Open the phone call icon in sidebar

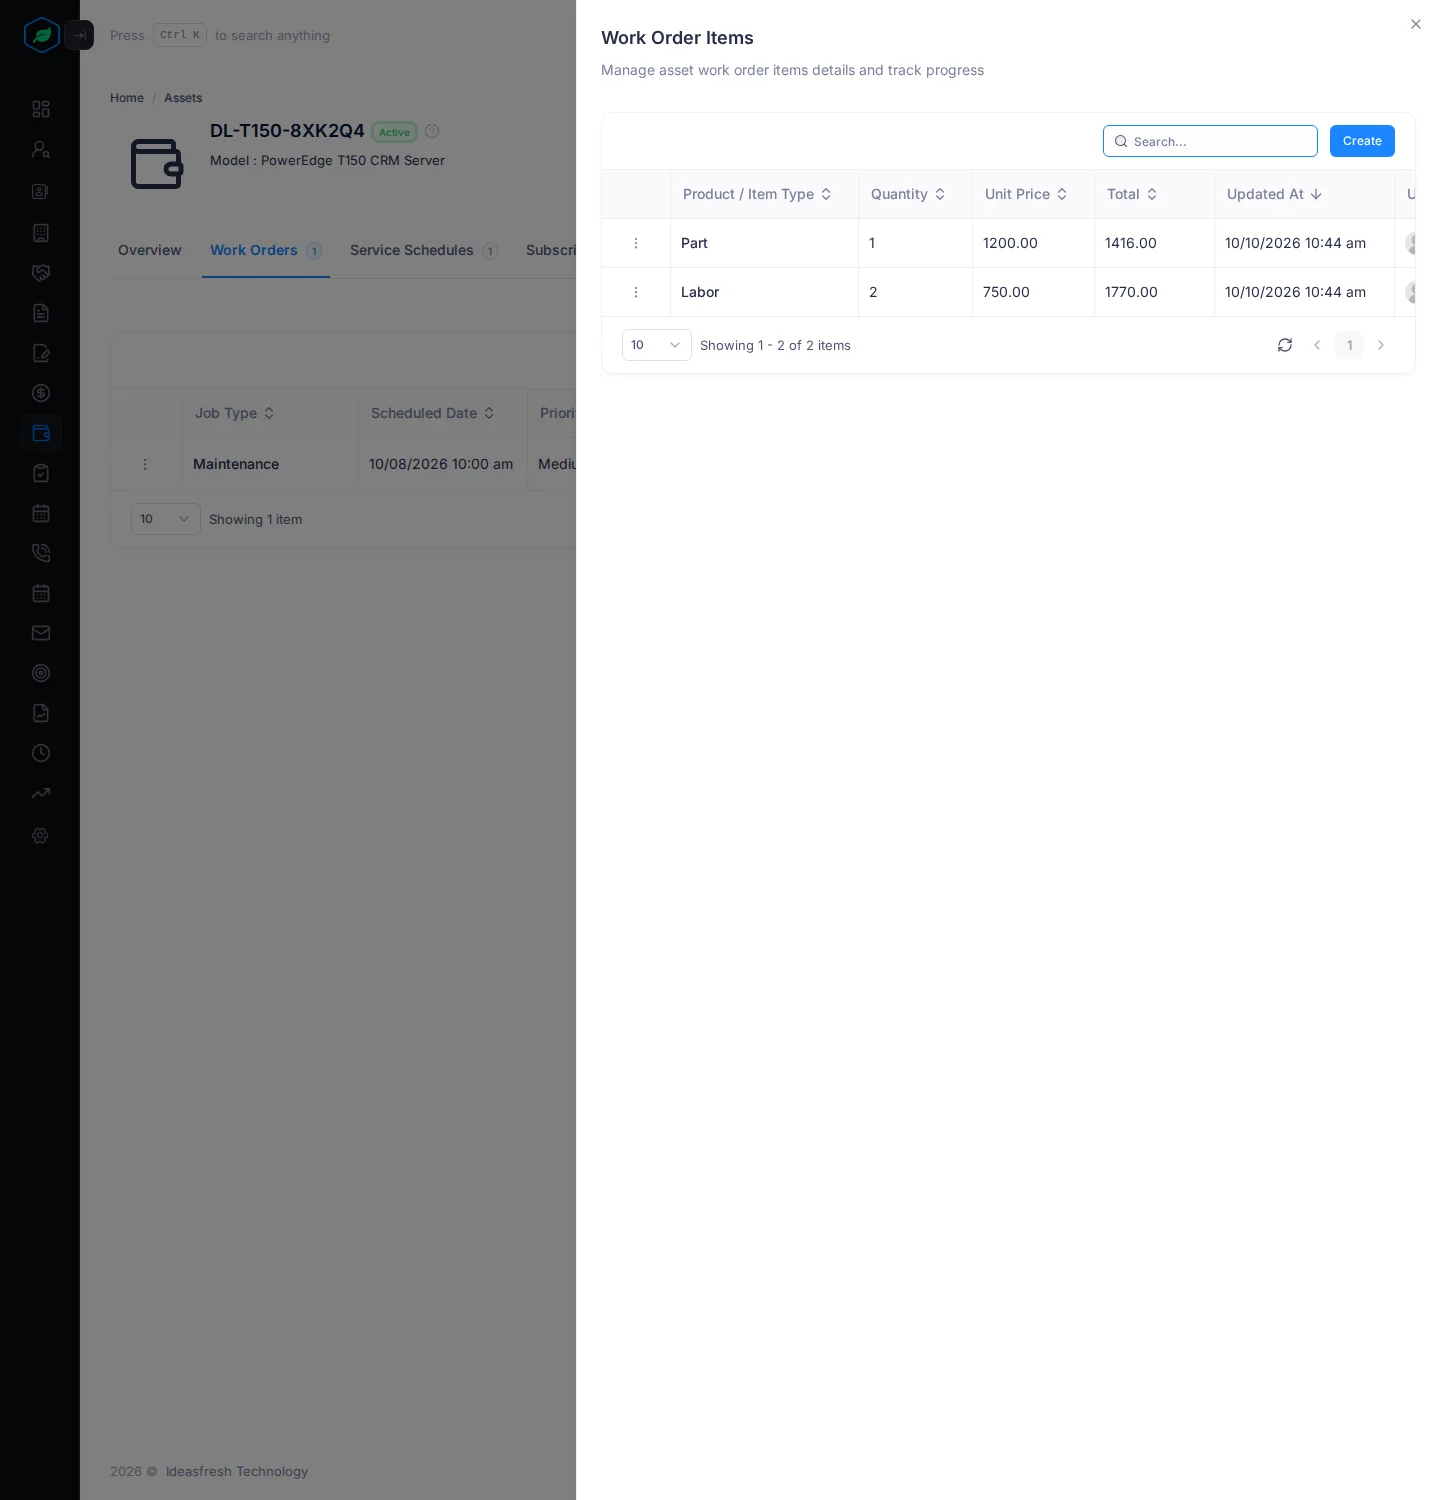pos(41,553)
